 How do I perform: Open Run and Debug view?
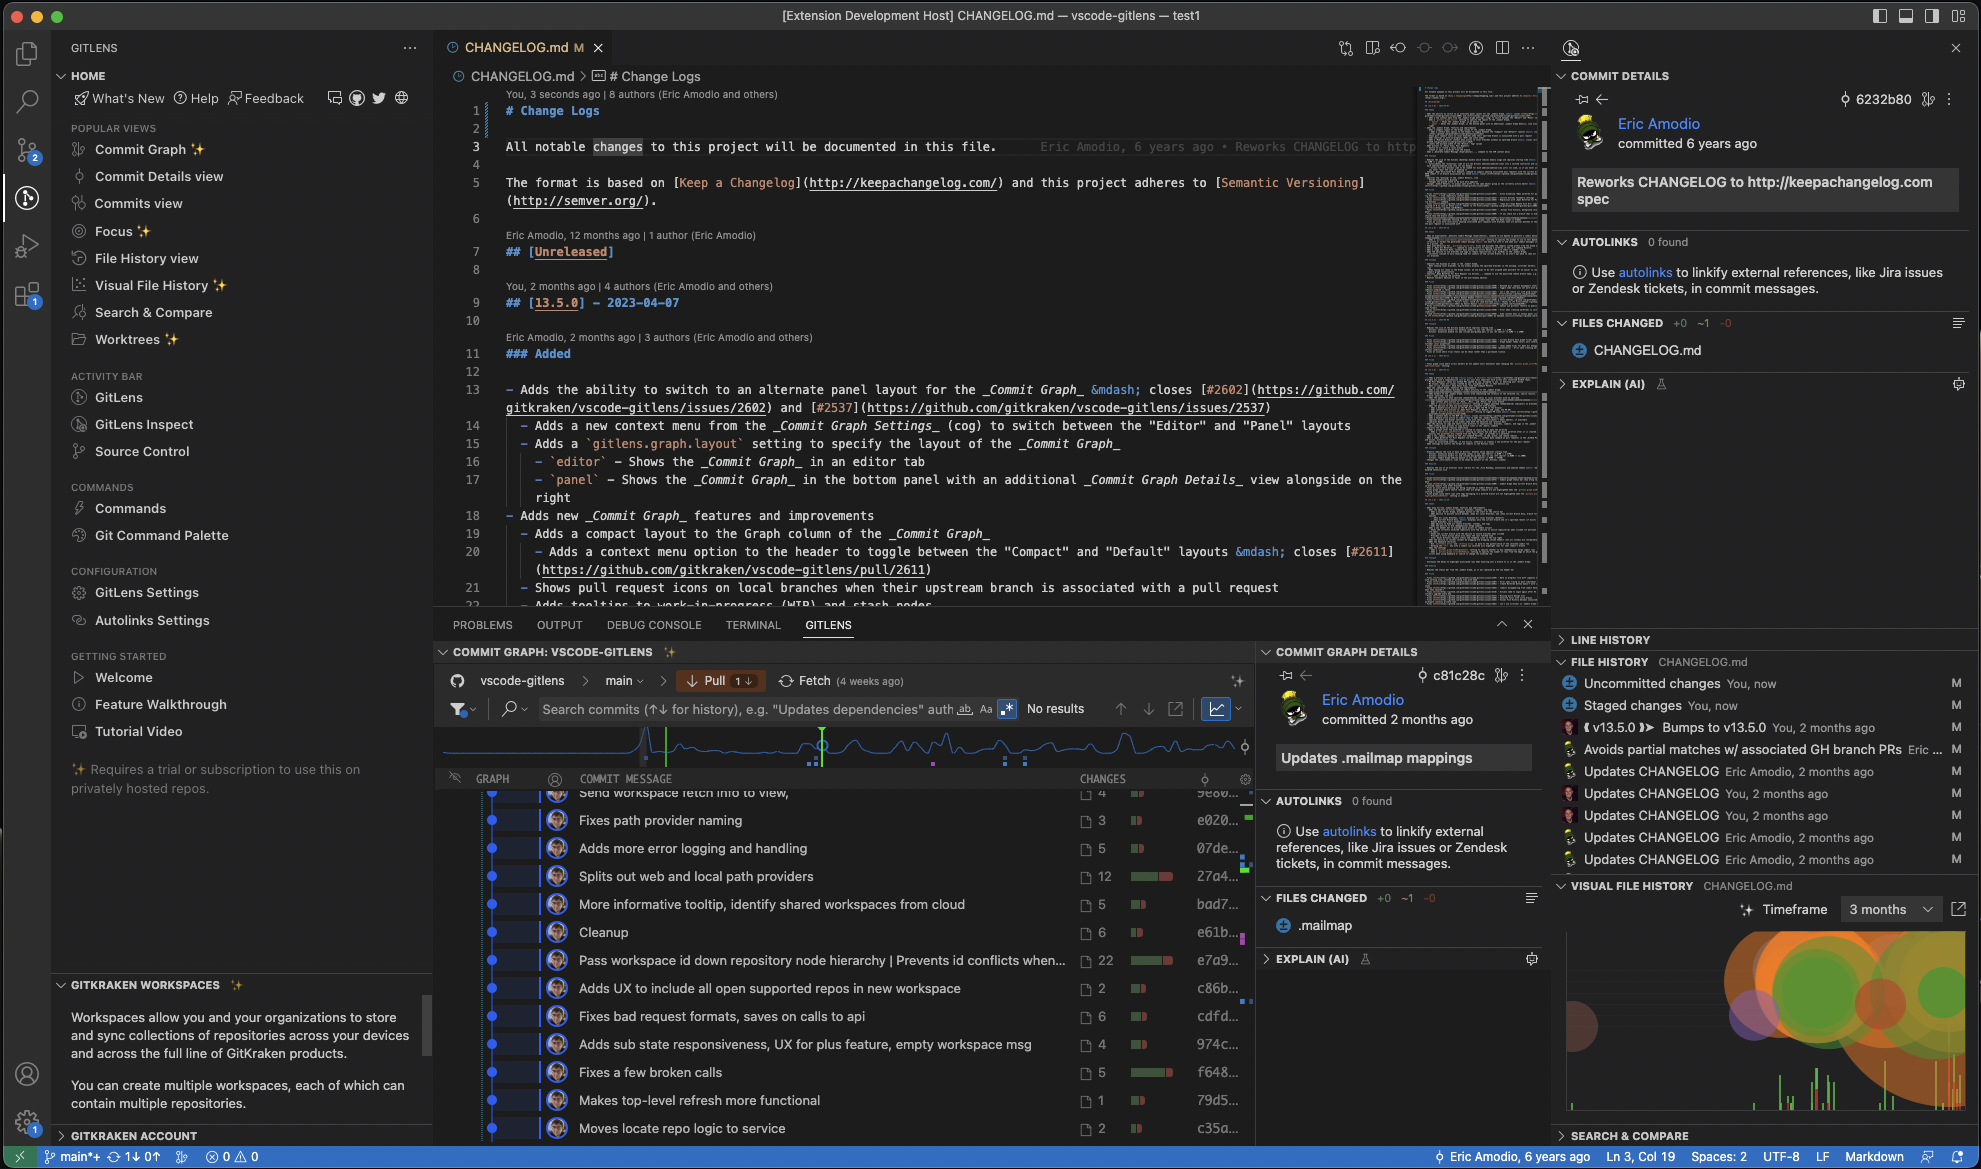pyautogui.click(x=27, y=246)
